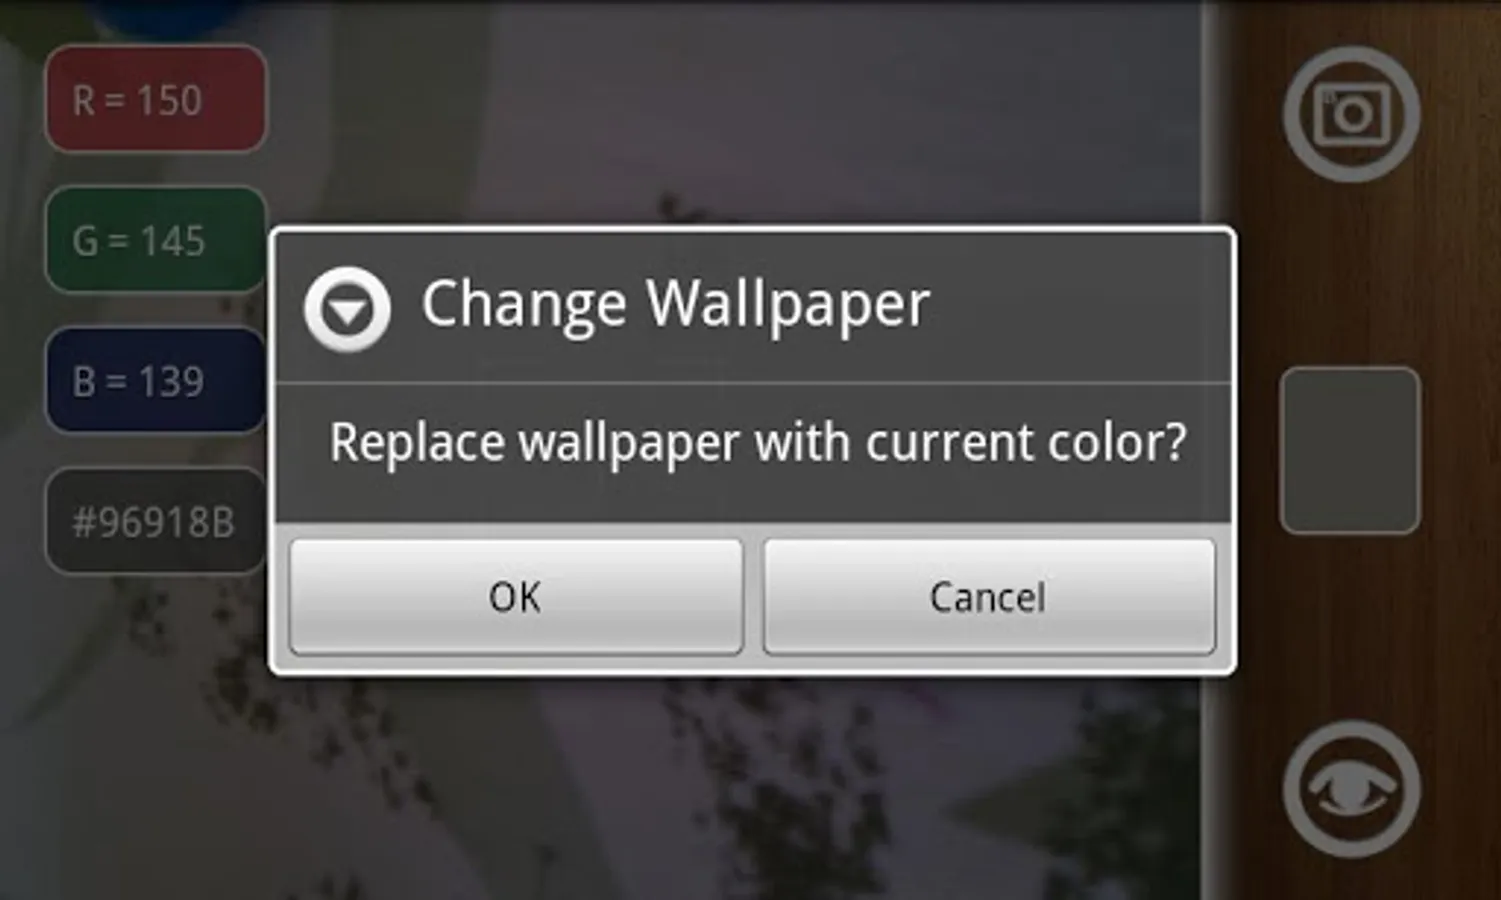Click the Change Wallpaper dialog title
The width and height of the screenshot is (1501, 900).
pyautogui.click(x=675, y=304)
